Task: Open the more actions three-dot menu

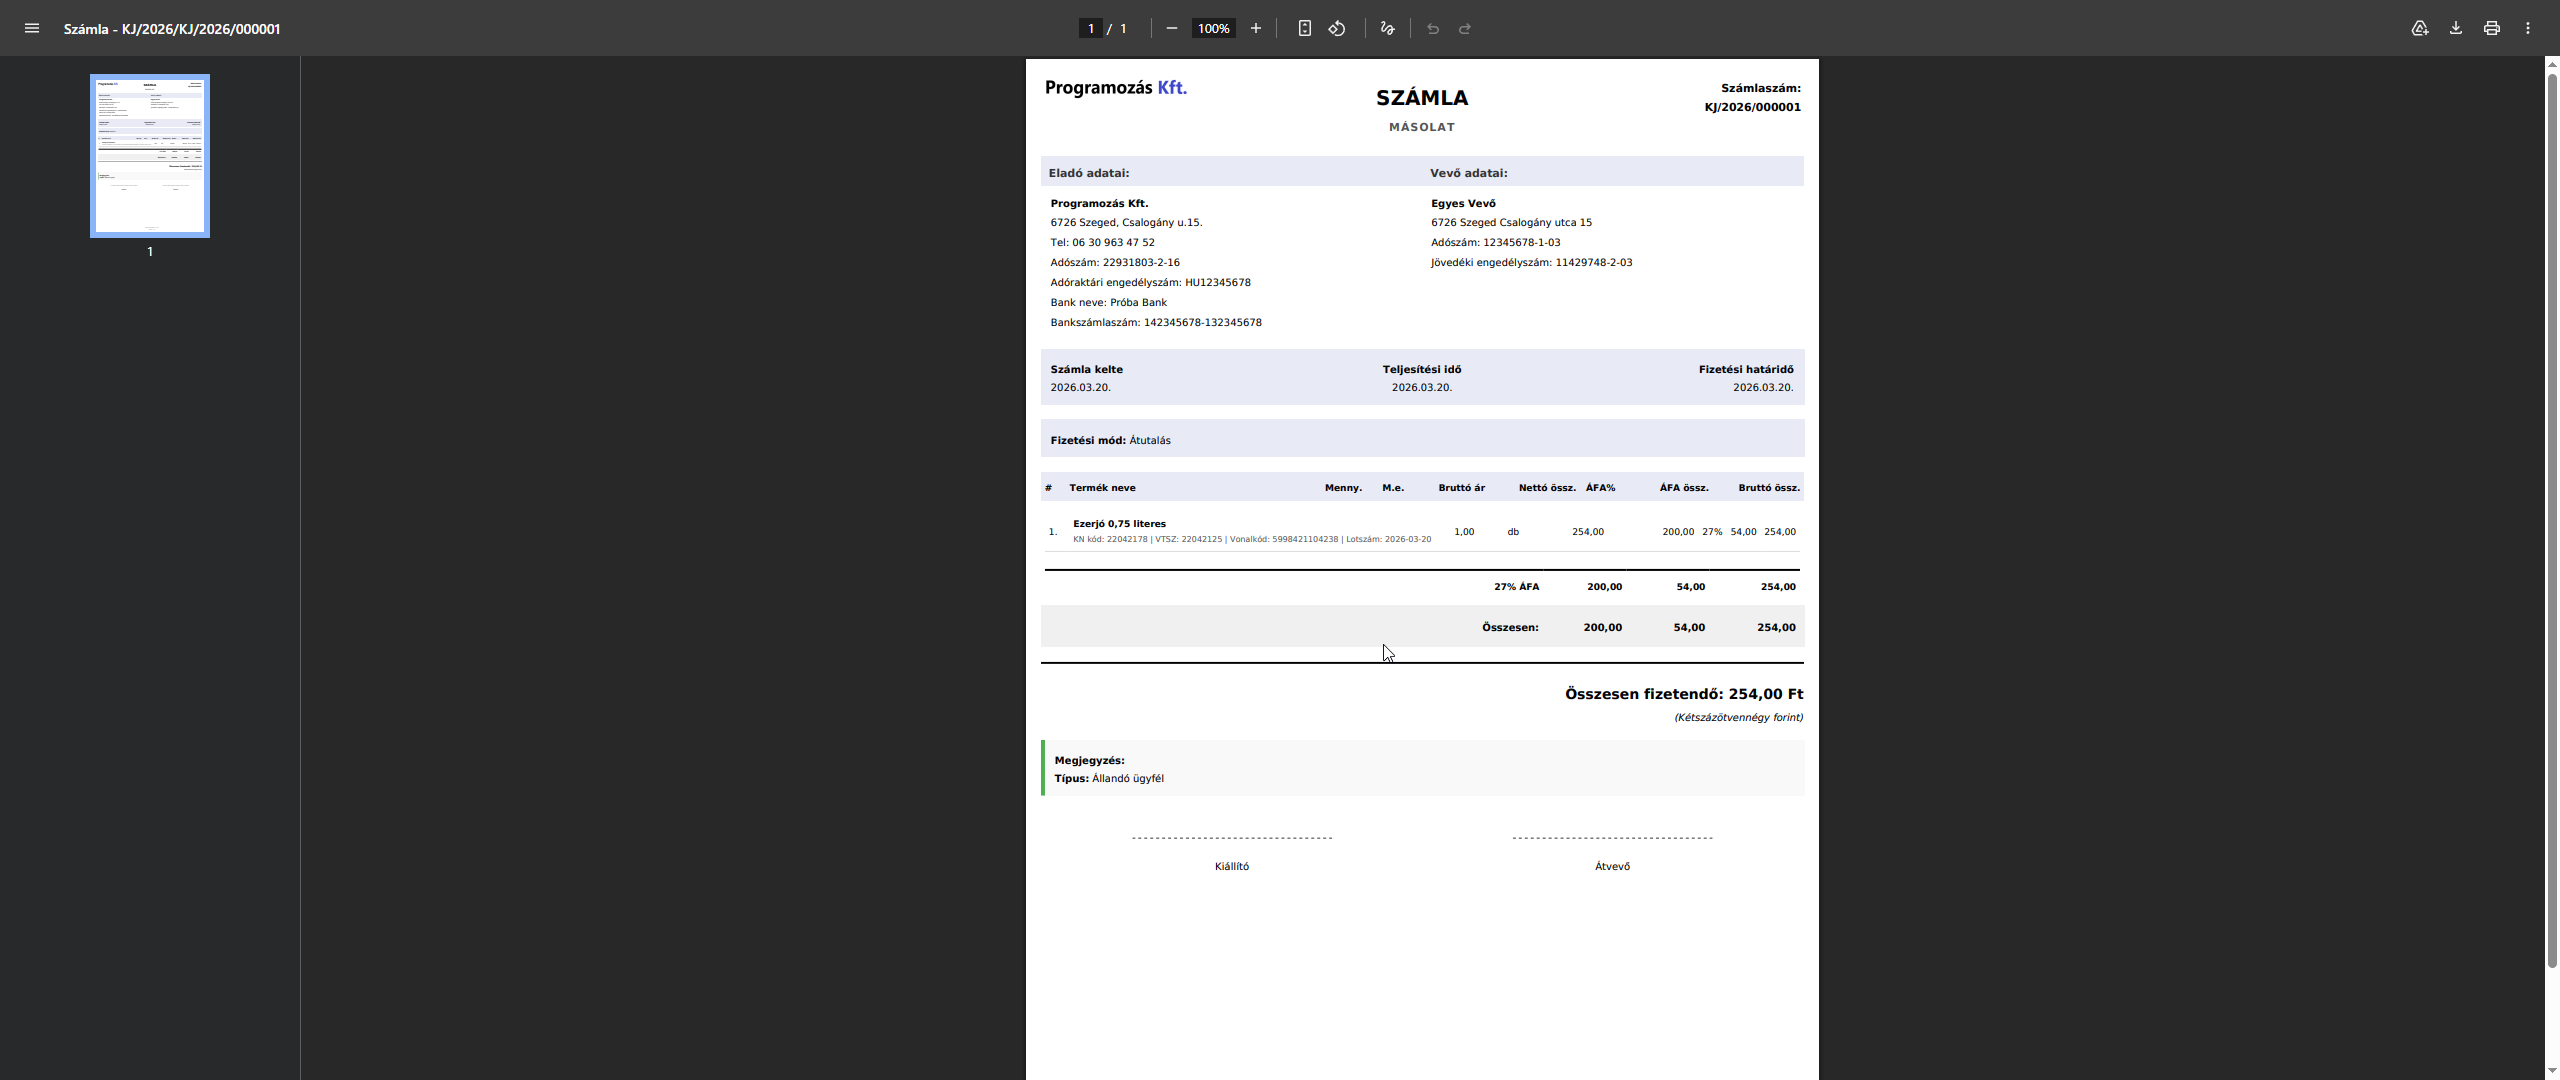Action: [2528, 28]
